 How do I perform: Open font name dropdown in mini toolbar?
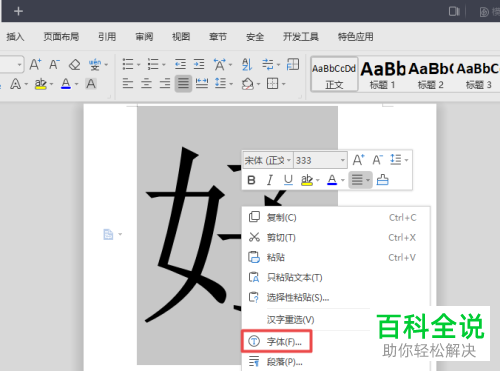point(289,160)
